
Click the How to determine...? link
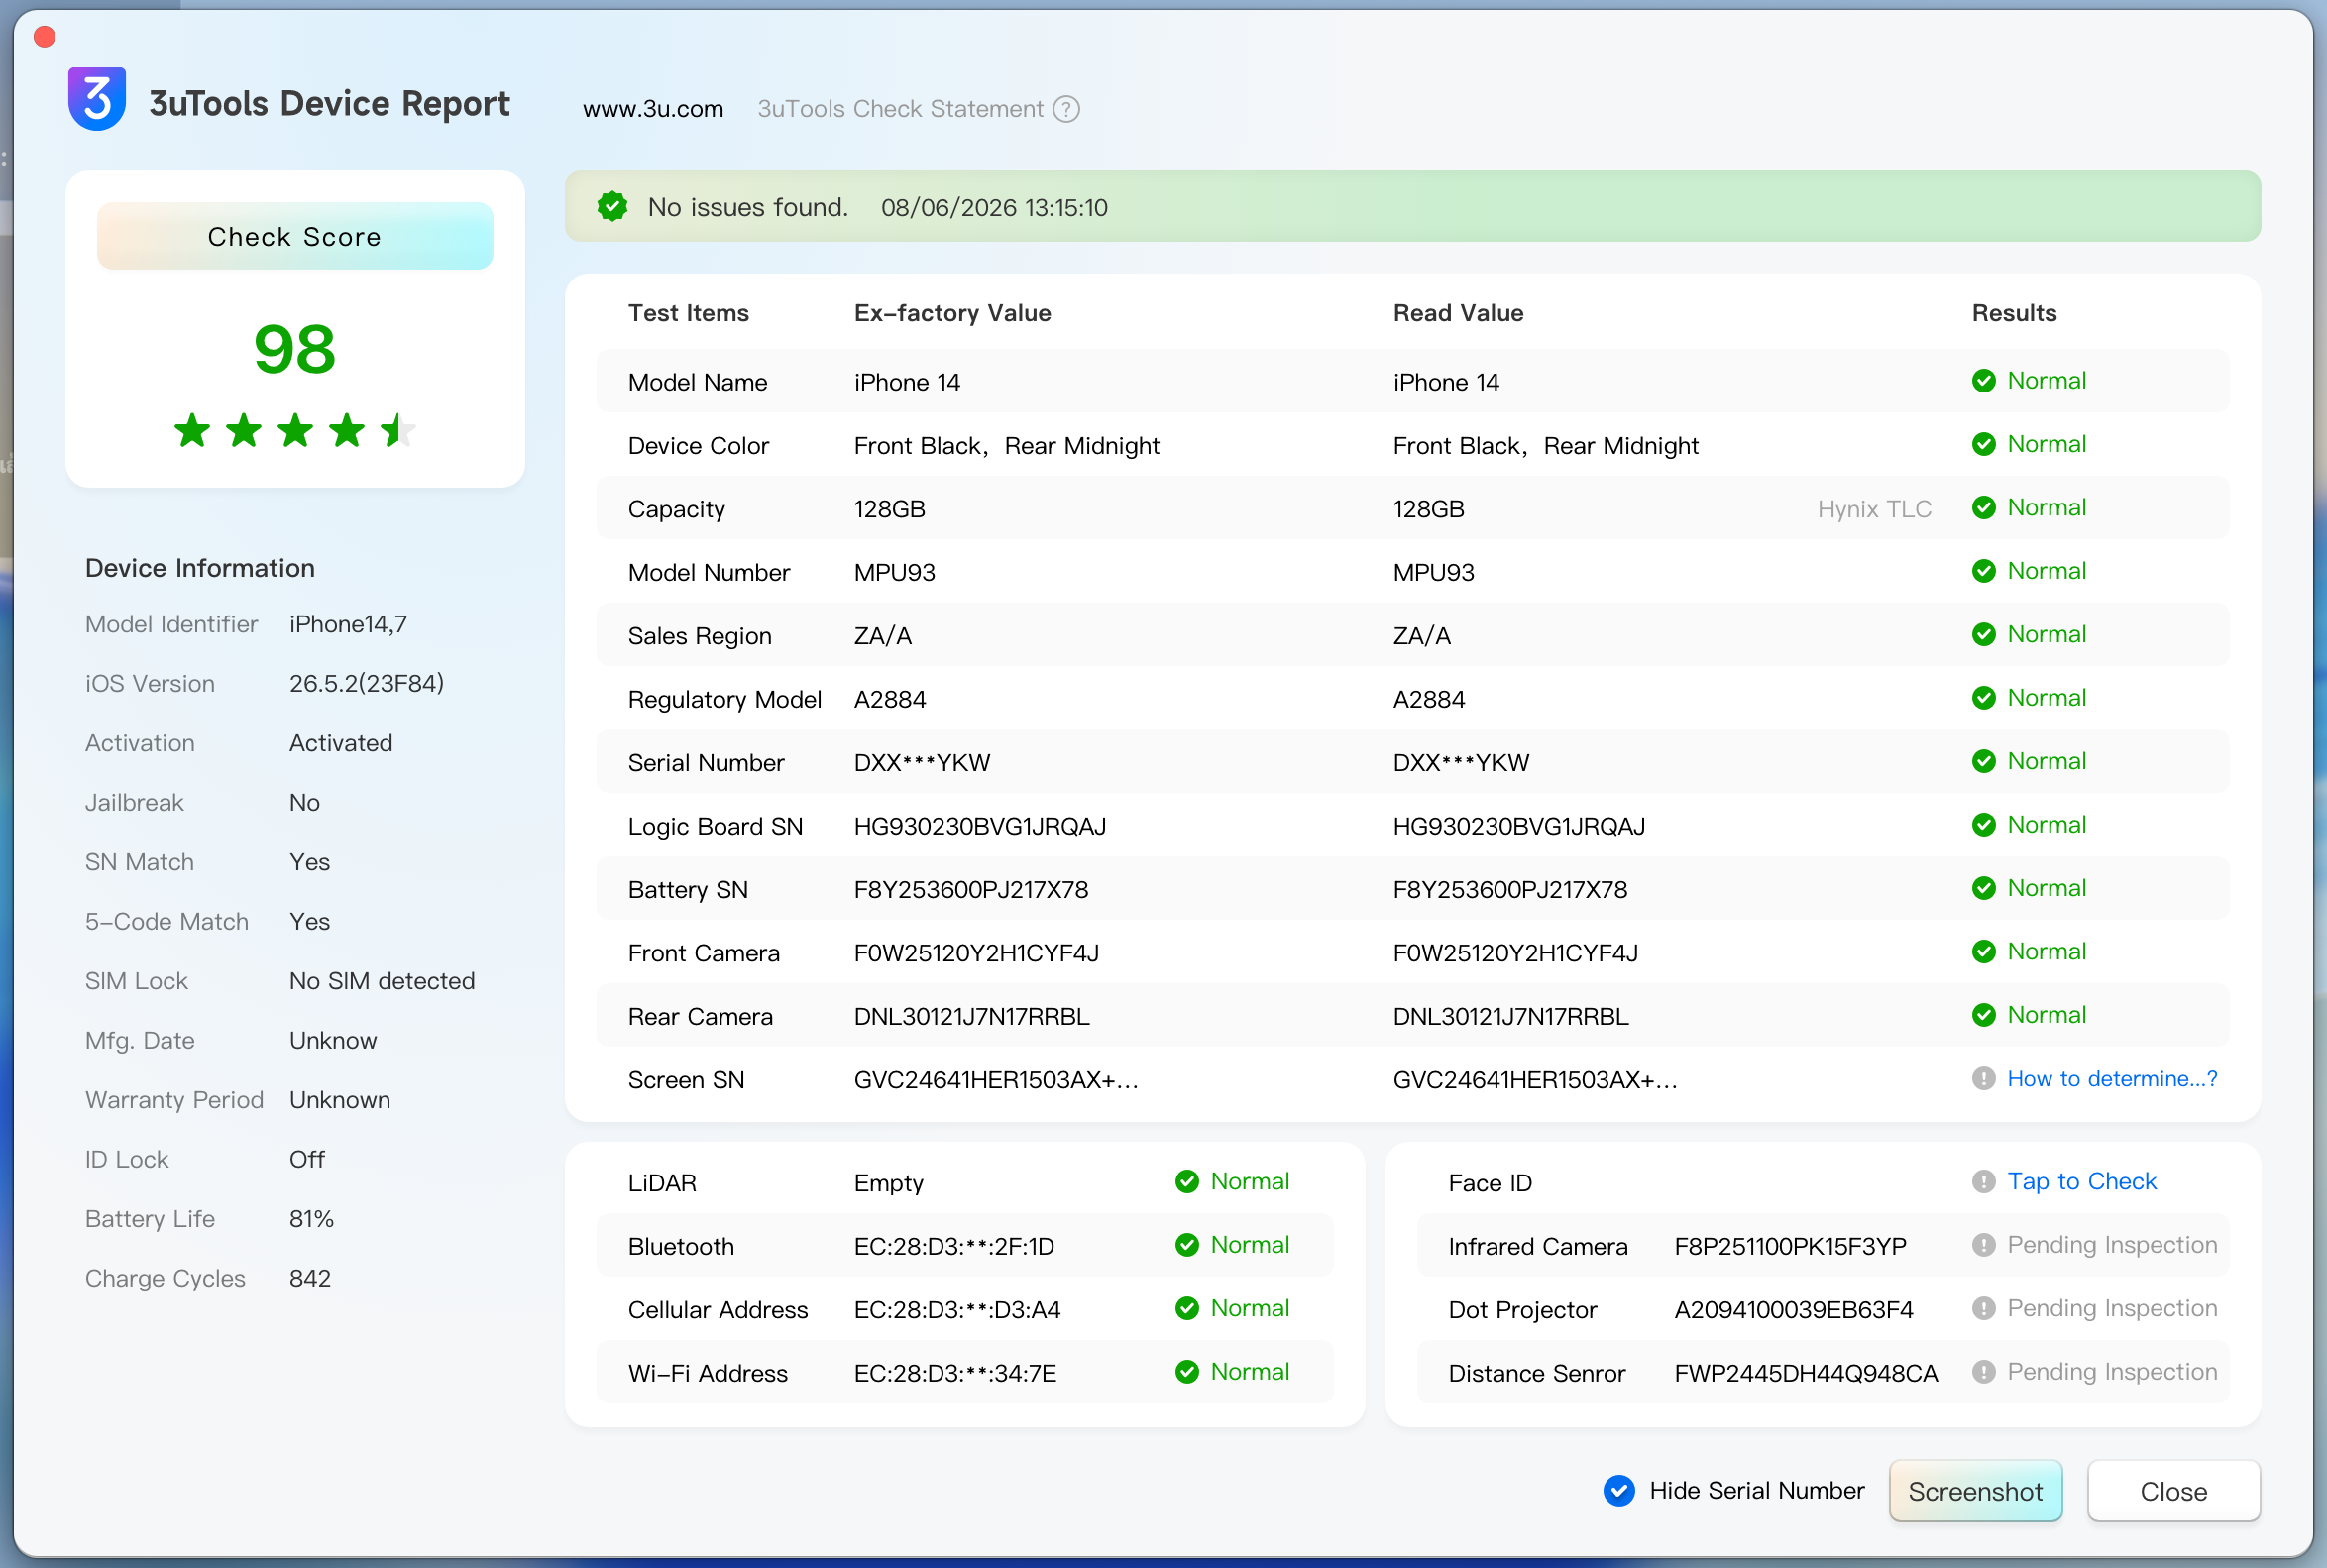coord(2112,1079)
